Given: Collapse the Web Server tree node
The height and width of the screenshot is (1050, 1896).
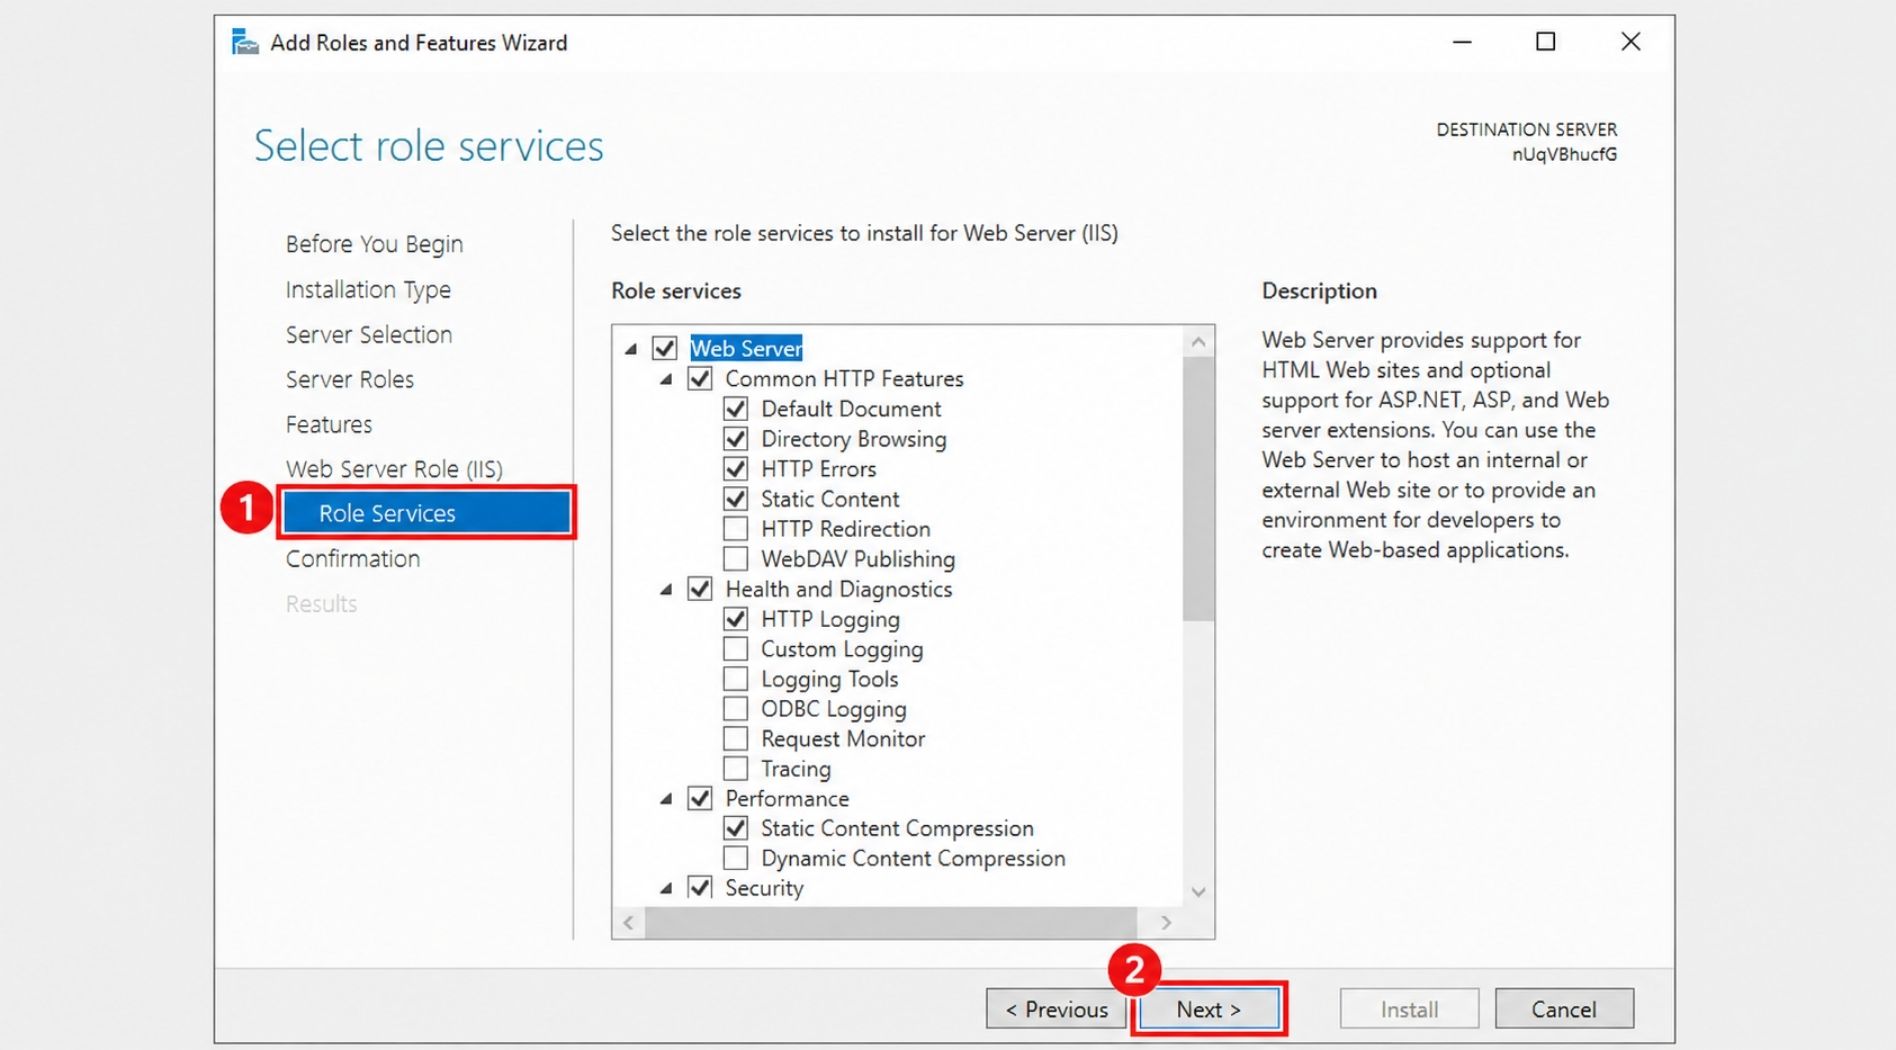Looking at the screenshot, I should coord(631,349).
